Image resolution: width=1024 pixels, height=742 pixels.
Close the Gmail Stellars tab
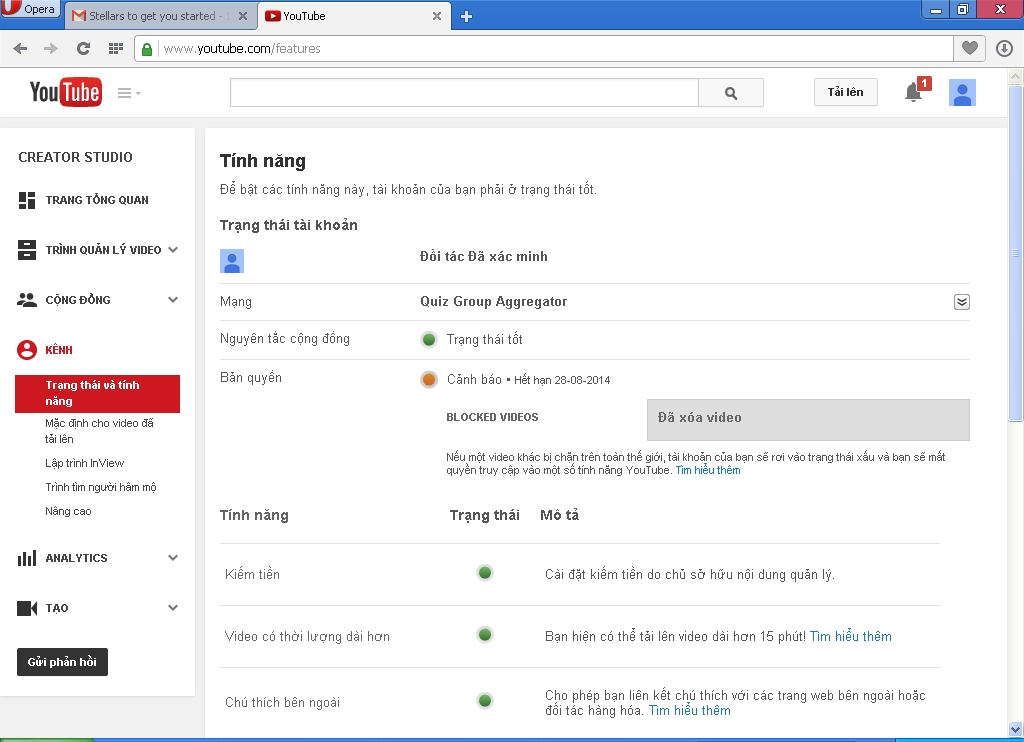tap(243, 16)
